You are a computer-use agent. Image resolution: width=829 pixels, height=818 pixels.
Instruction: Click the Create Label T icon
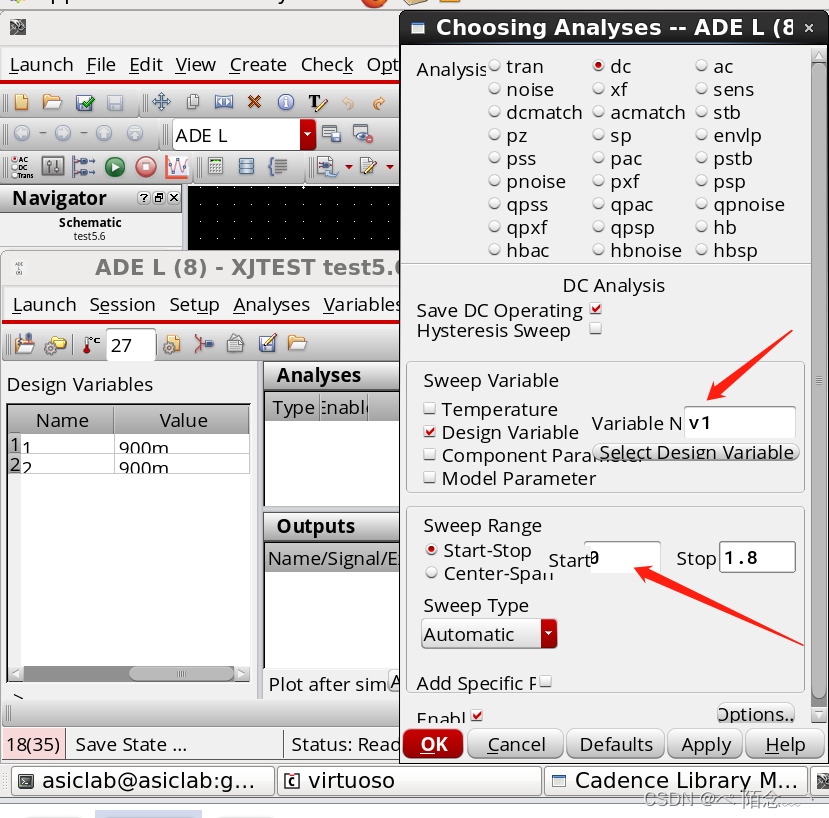pyautogui.click(x=317, y=102)
